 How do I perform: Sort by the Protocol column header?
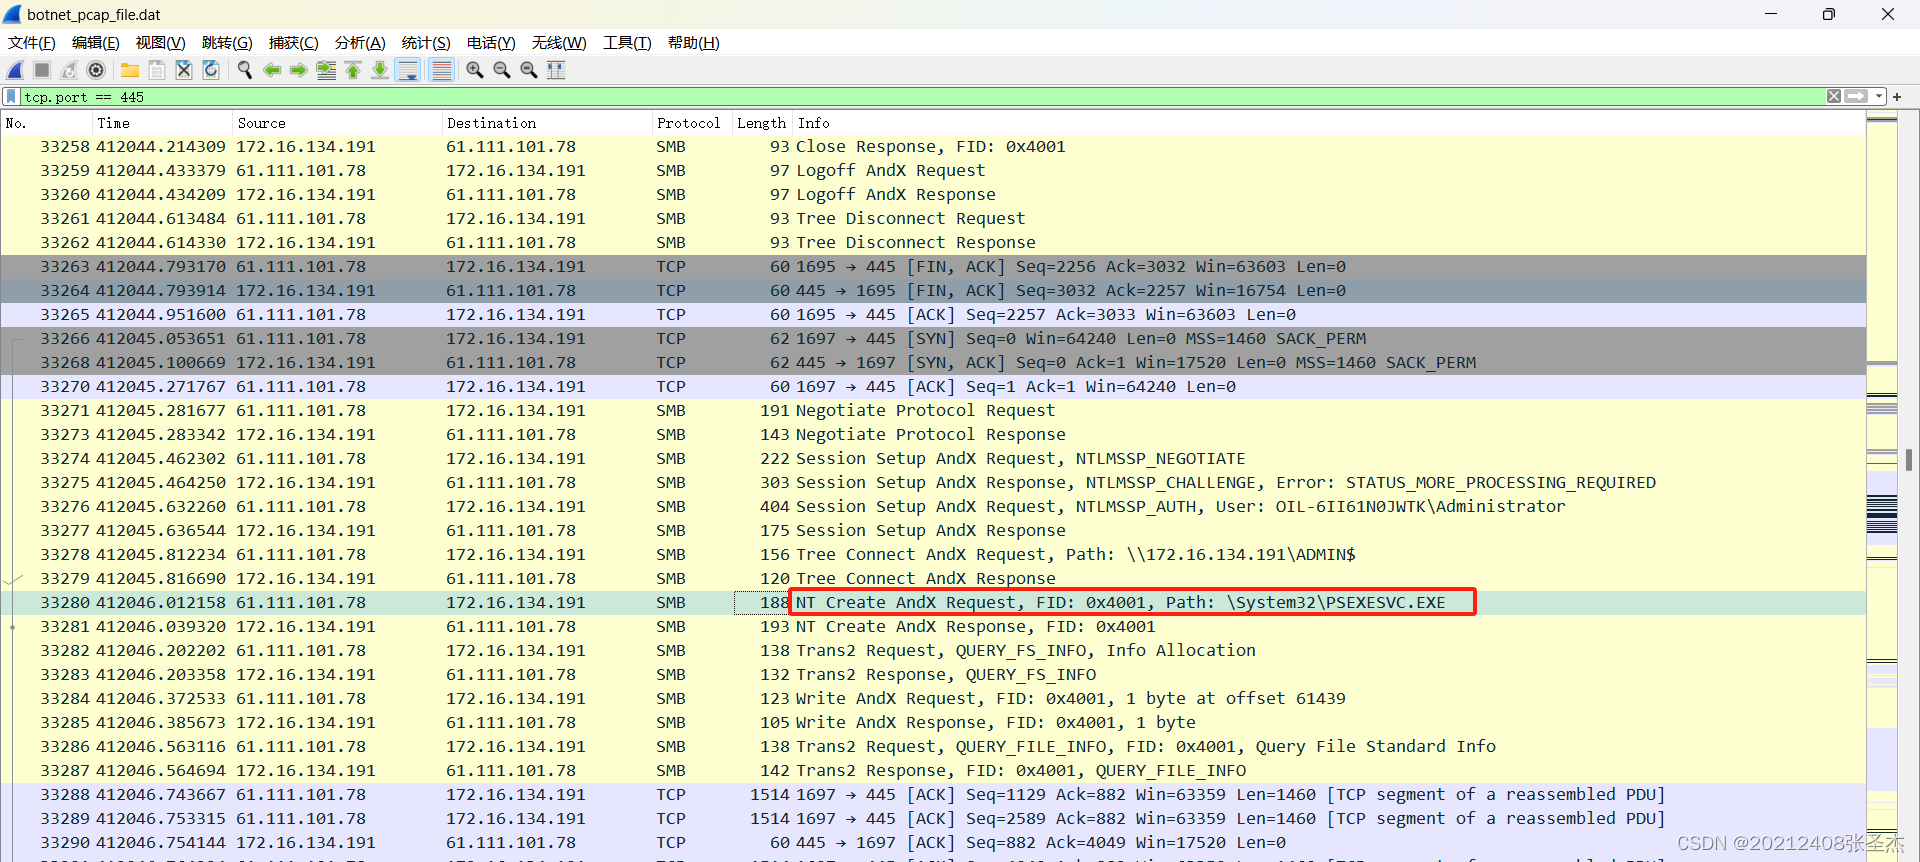692,123
